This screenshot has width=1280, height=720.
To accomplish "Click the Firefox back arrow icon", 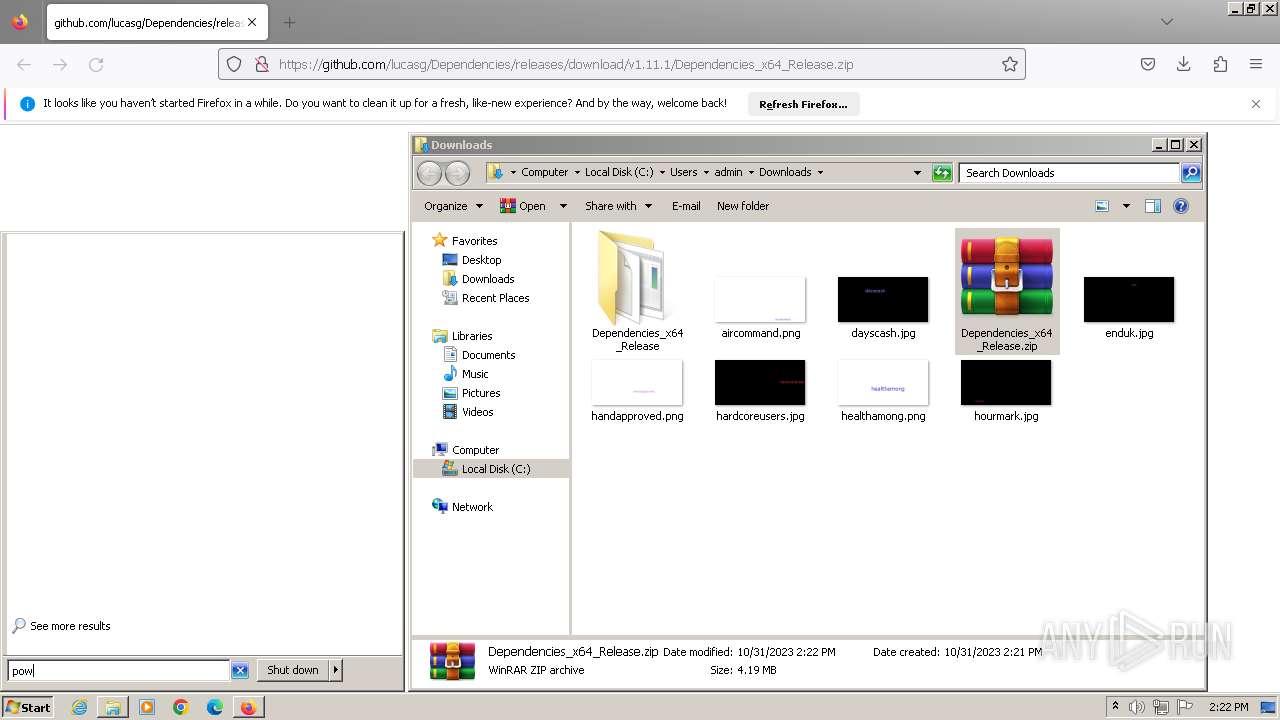I will click(x=24, y=64).
